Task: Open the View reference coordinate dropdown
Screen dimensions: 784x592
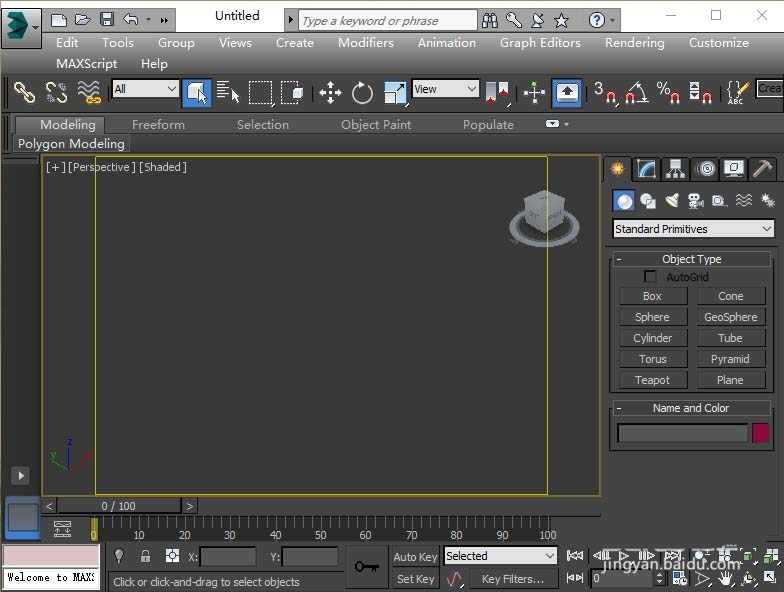Action: pos(445,89)
